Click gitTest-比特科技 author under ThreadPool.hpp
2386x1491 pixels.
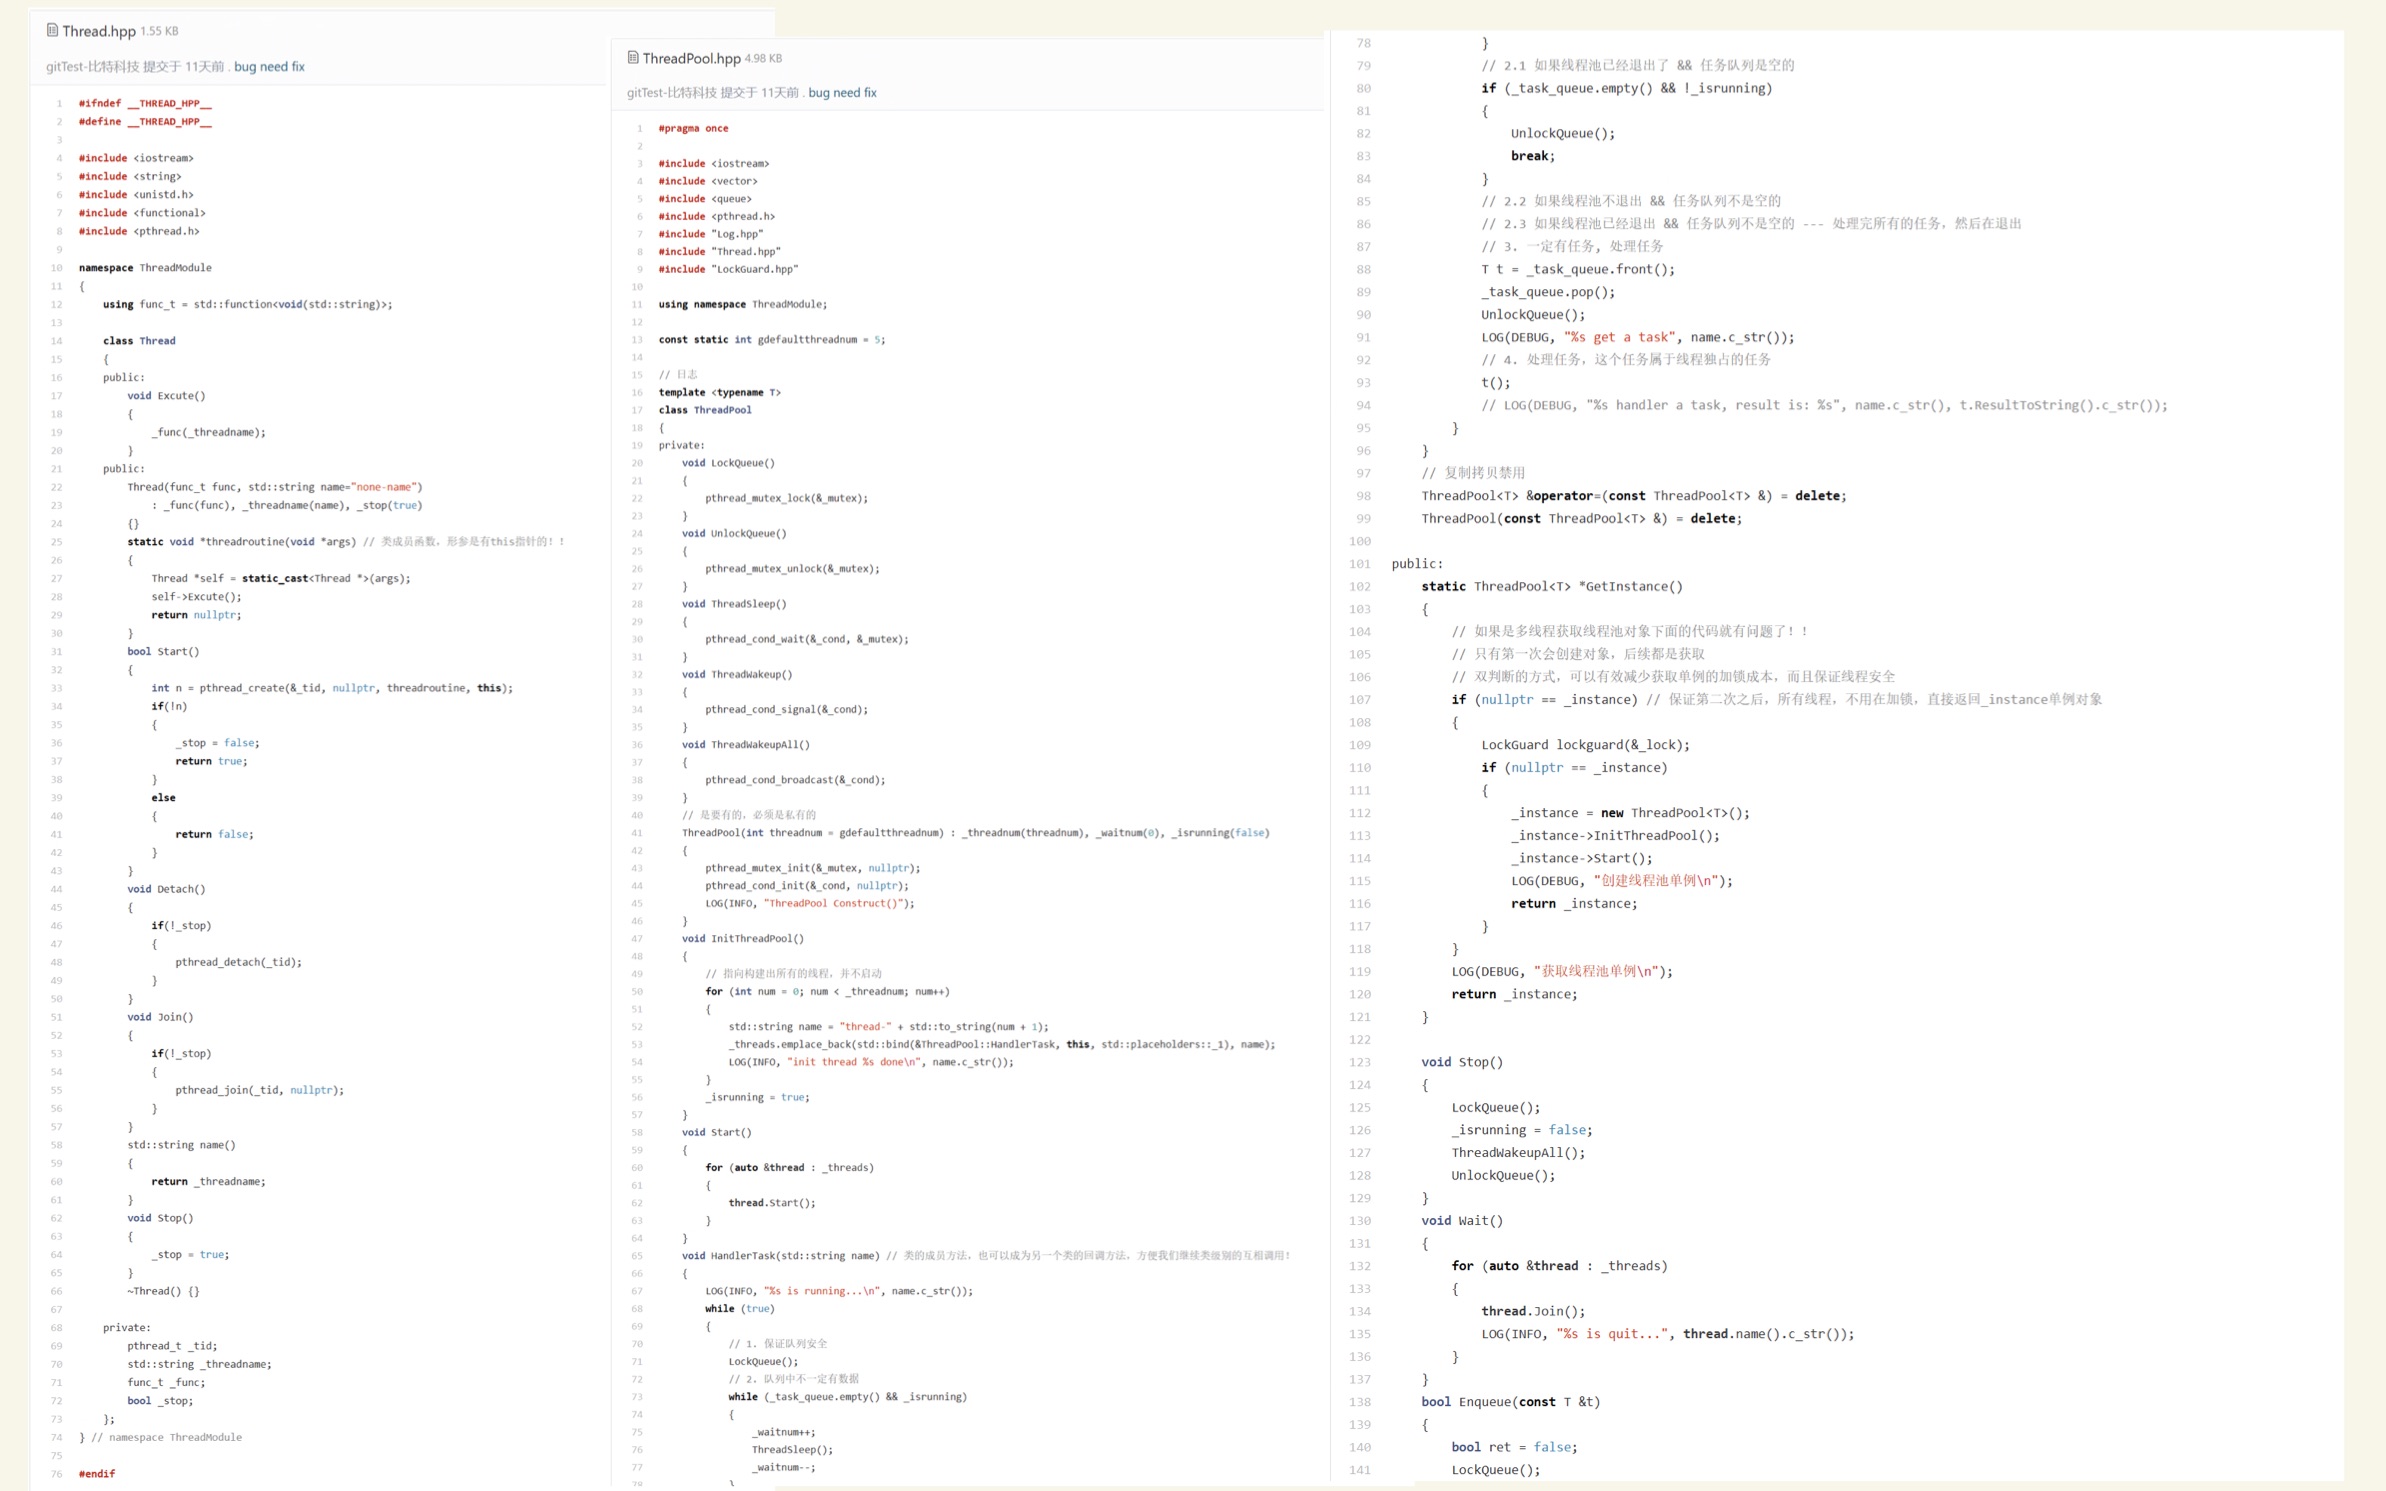pyautogui.click(x=672, y=92)
